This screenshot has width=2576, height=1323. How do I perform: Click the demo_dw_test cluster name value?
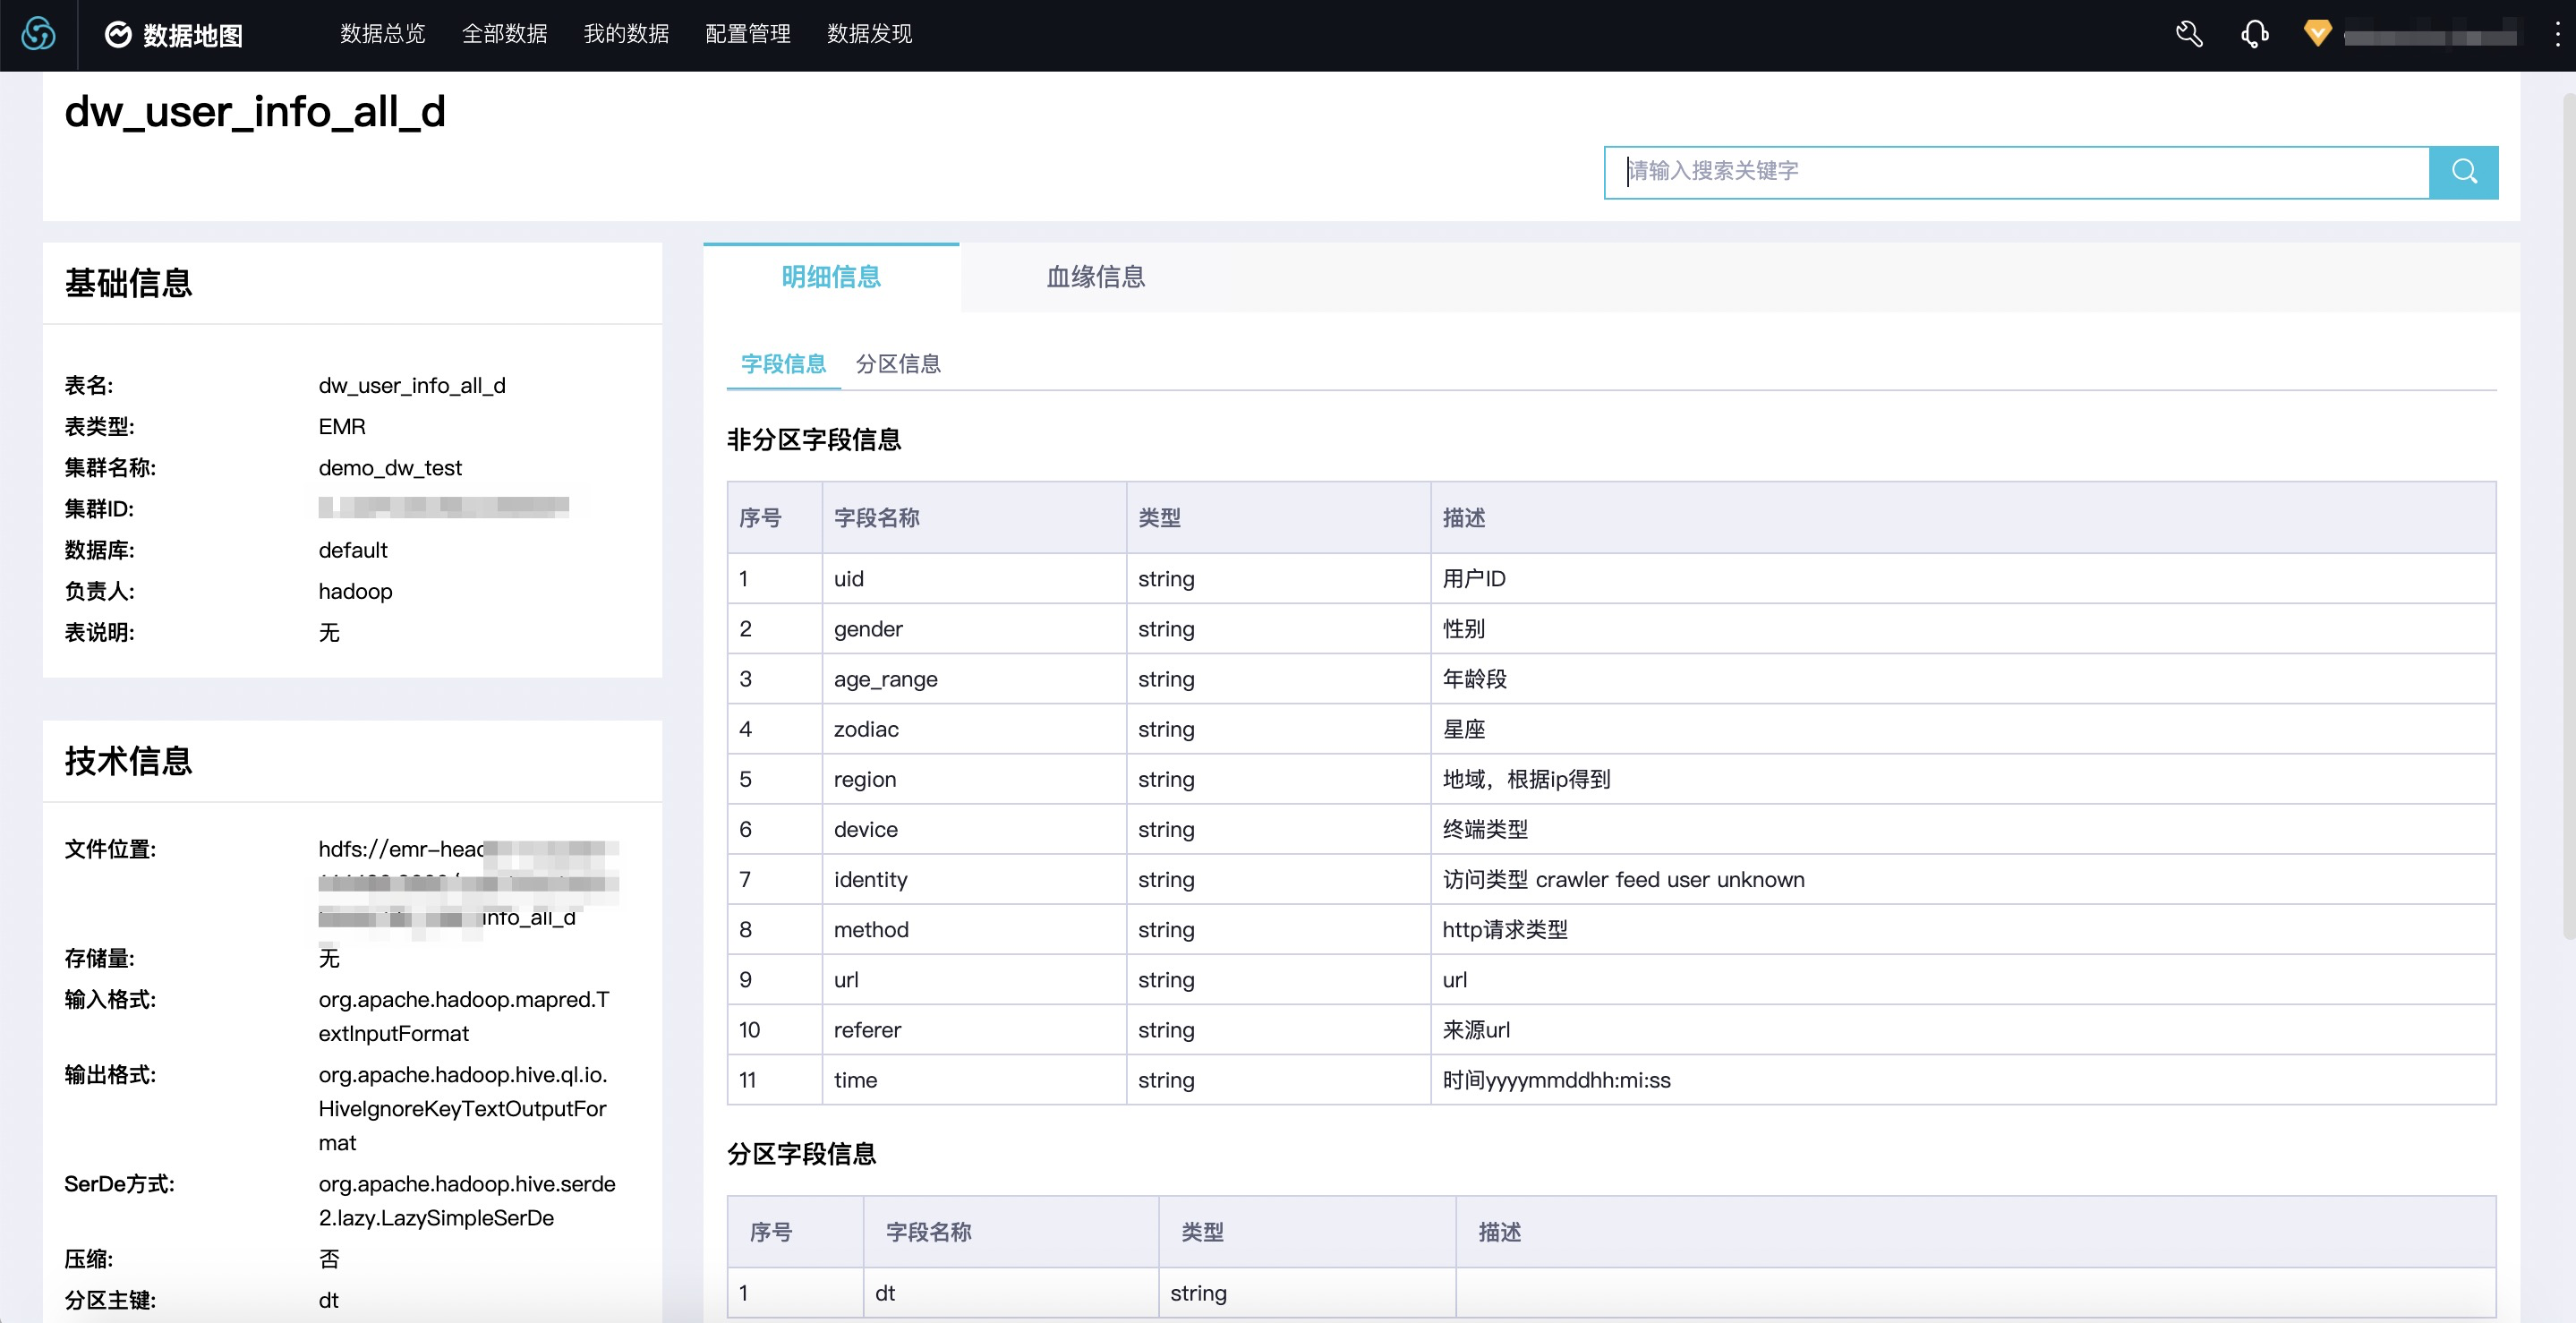tap(390, 468)
